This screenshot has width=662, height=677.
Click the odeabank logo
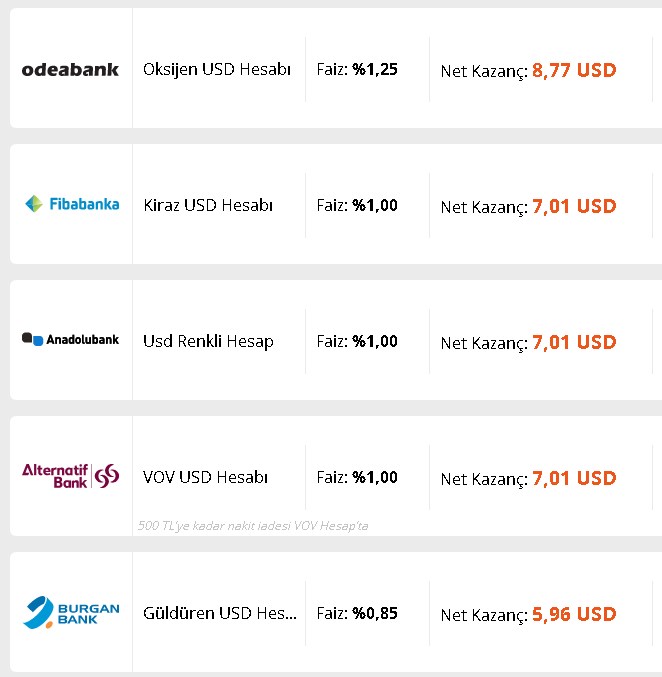click(70, 70)
